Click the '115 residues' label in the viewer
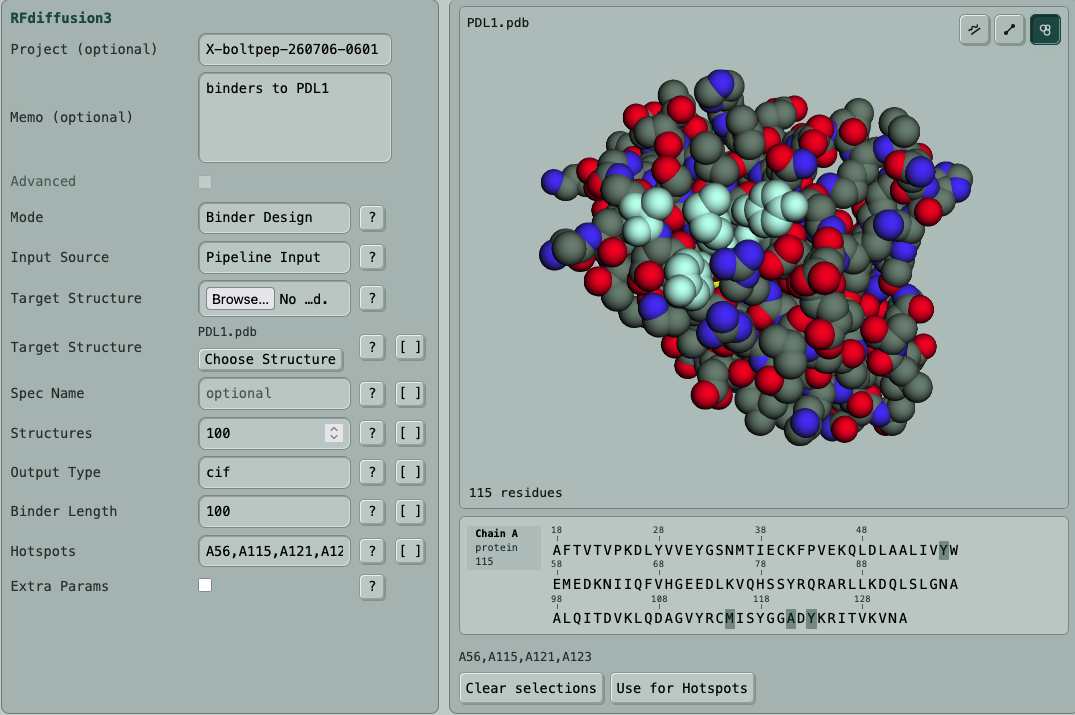Screen dimensions: 1075x715 tap(516, 493)
